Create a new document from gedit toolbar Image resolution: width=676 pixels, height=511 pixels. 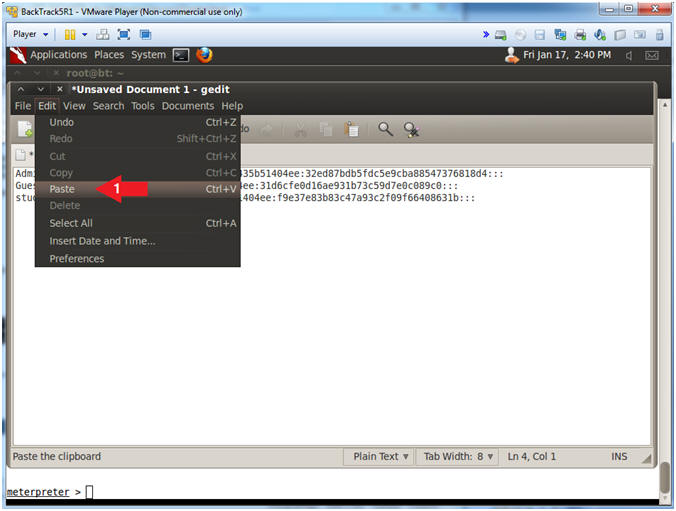pos(25,129)
